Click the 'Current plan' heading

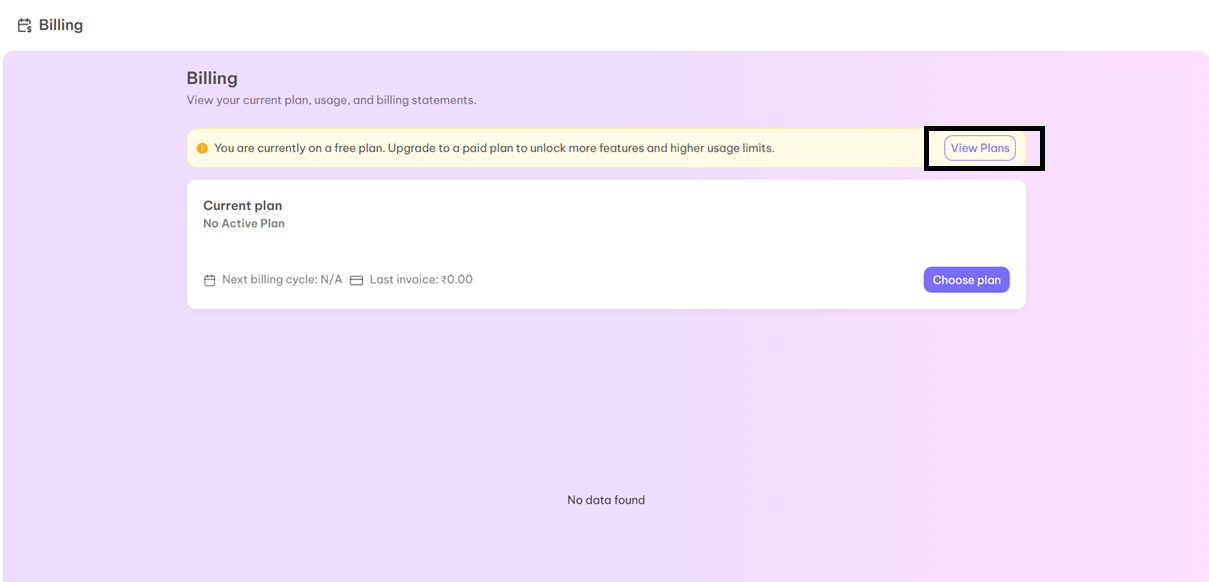click(243, 205)
